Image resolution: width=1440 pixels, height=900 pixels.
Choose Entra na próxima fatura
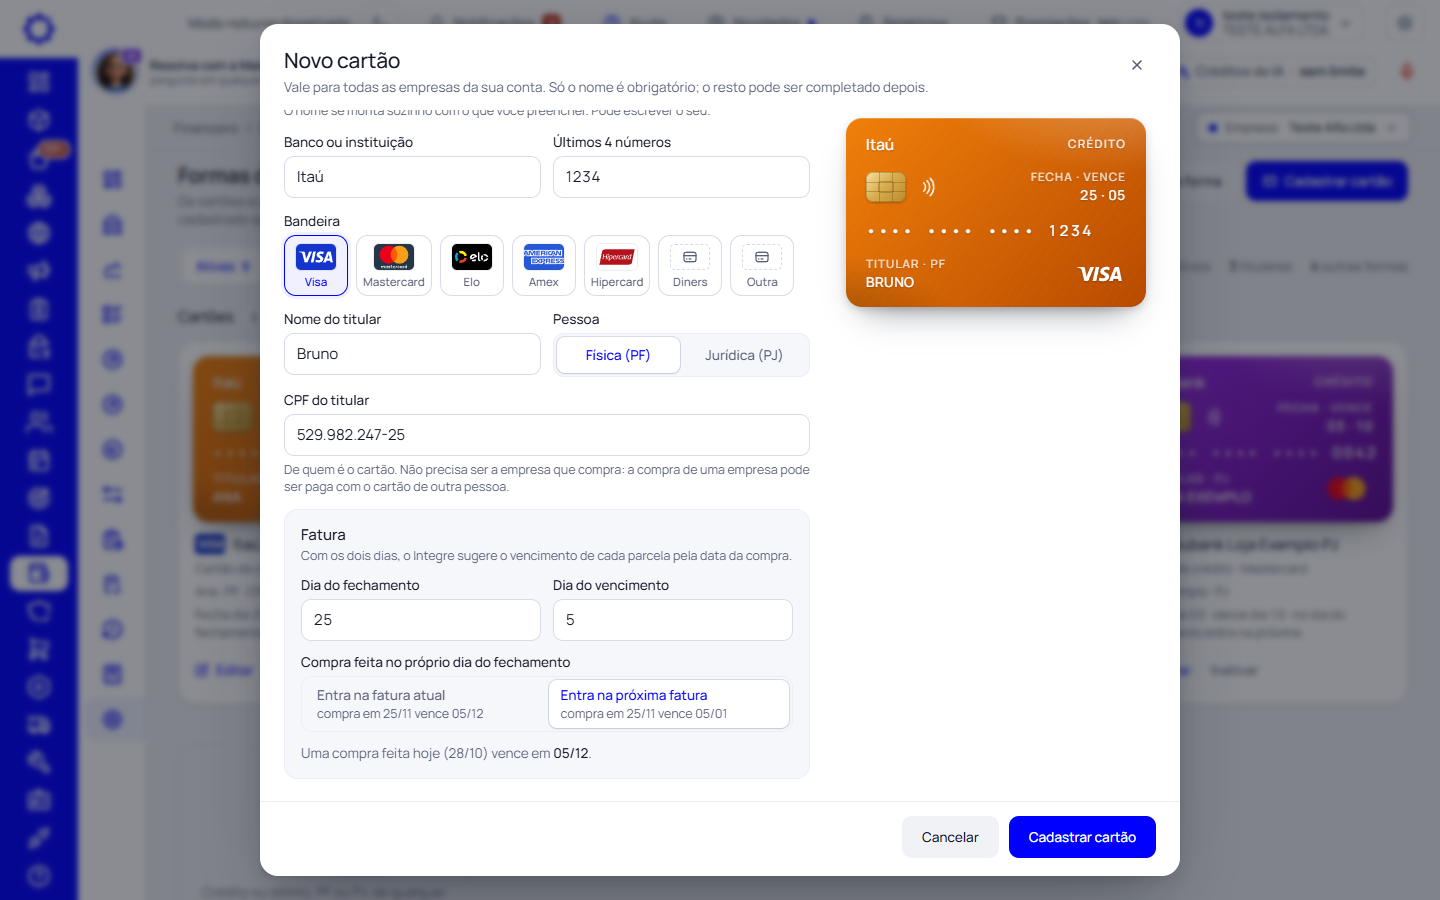669,704
